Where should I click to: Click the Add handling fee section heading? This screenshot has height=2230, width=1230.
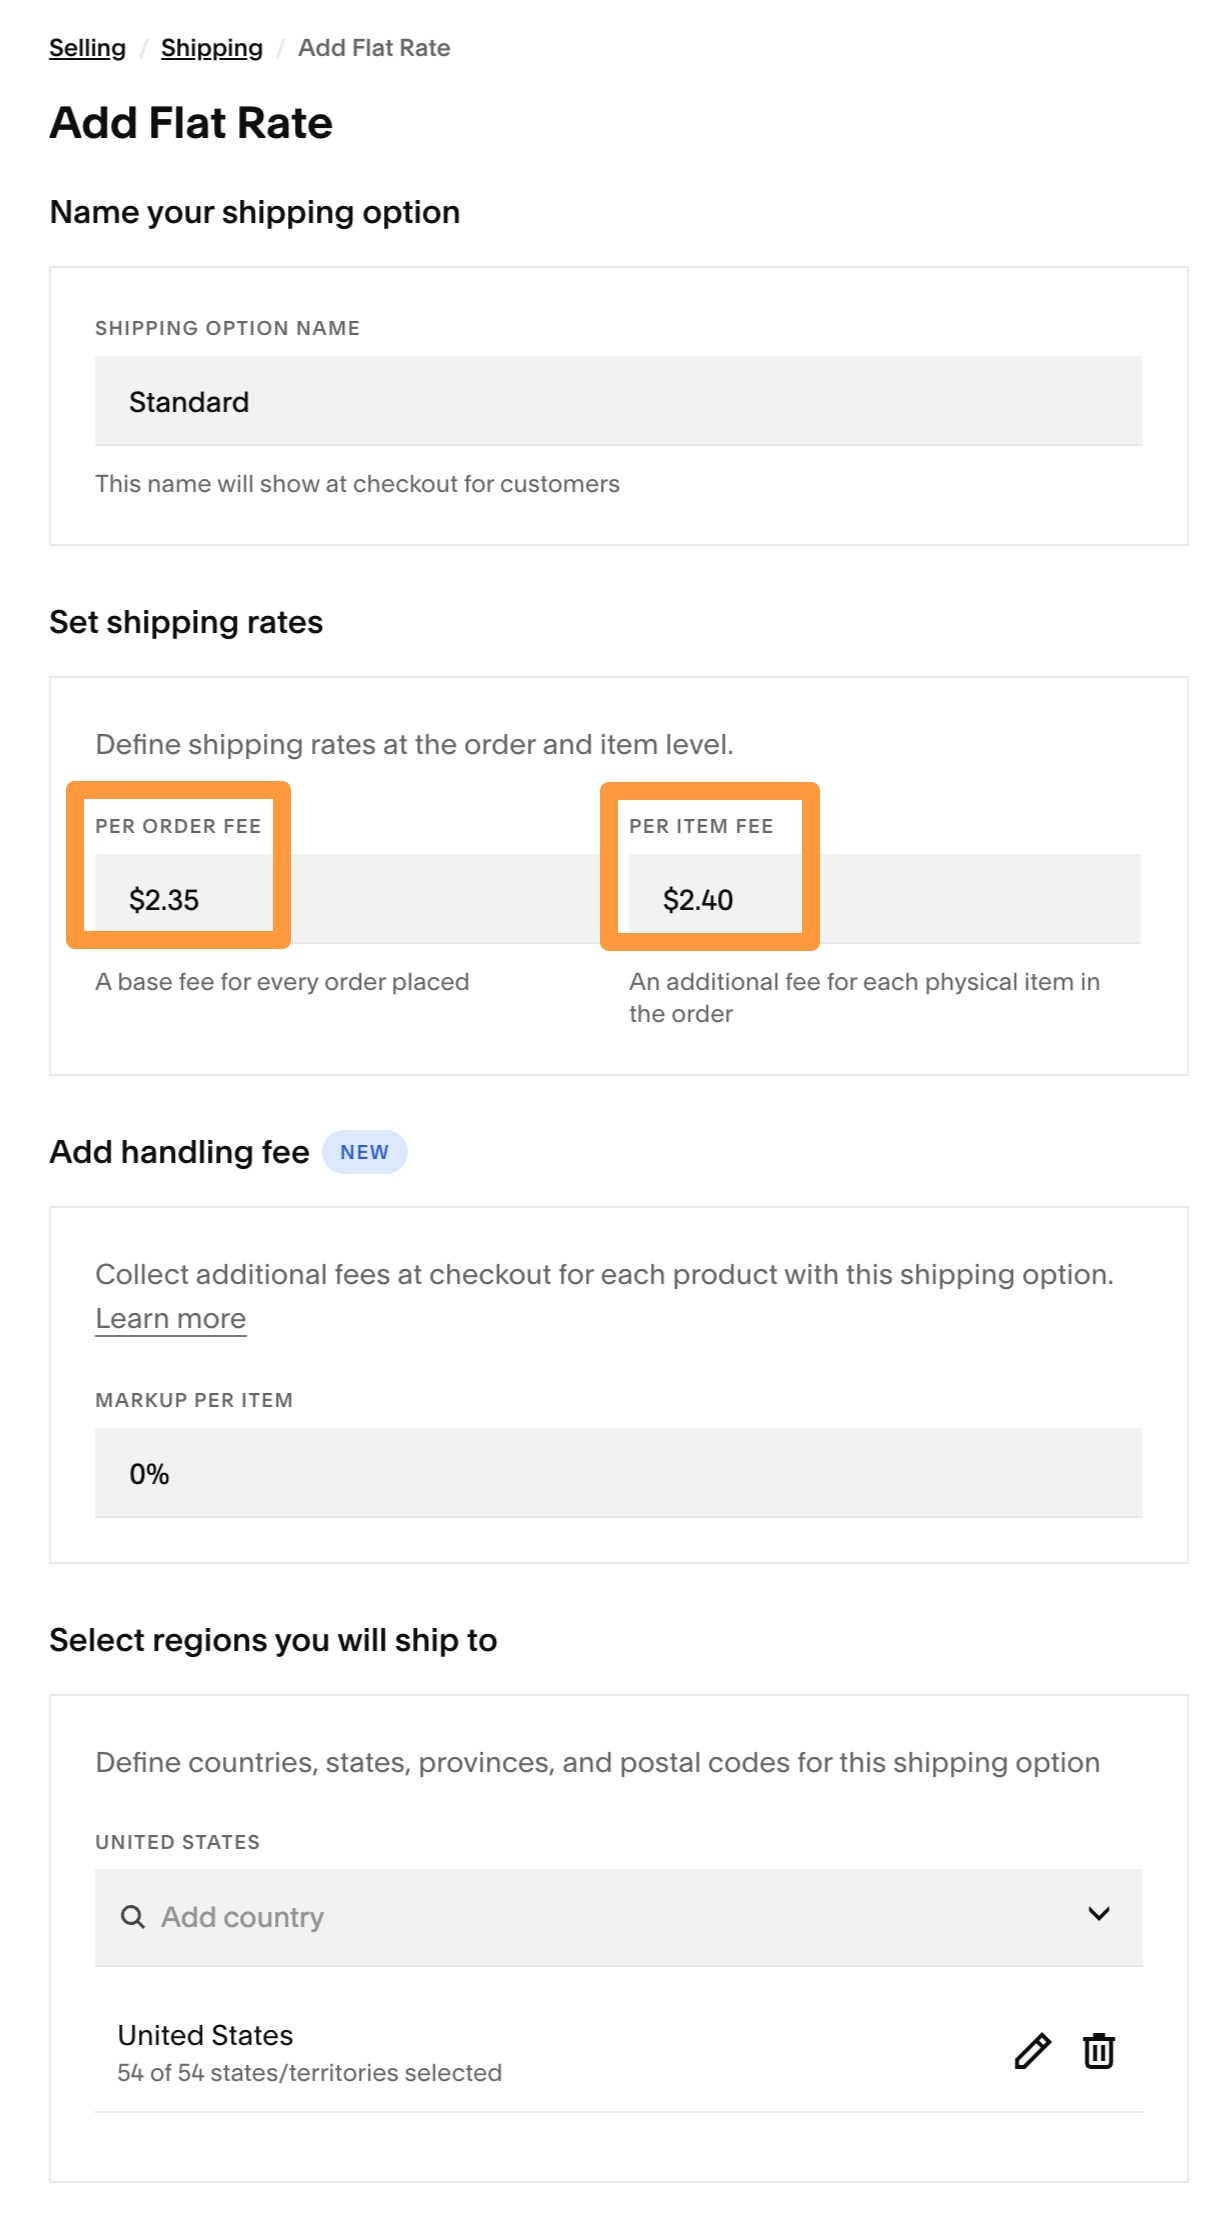coord(178,1151)
